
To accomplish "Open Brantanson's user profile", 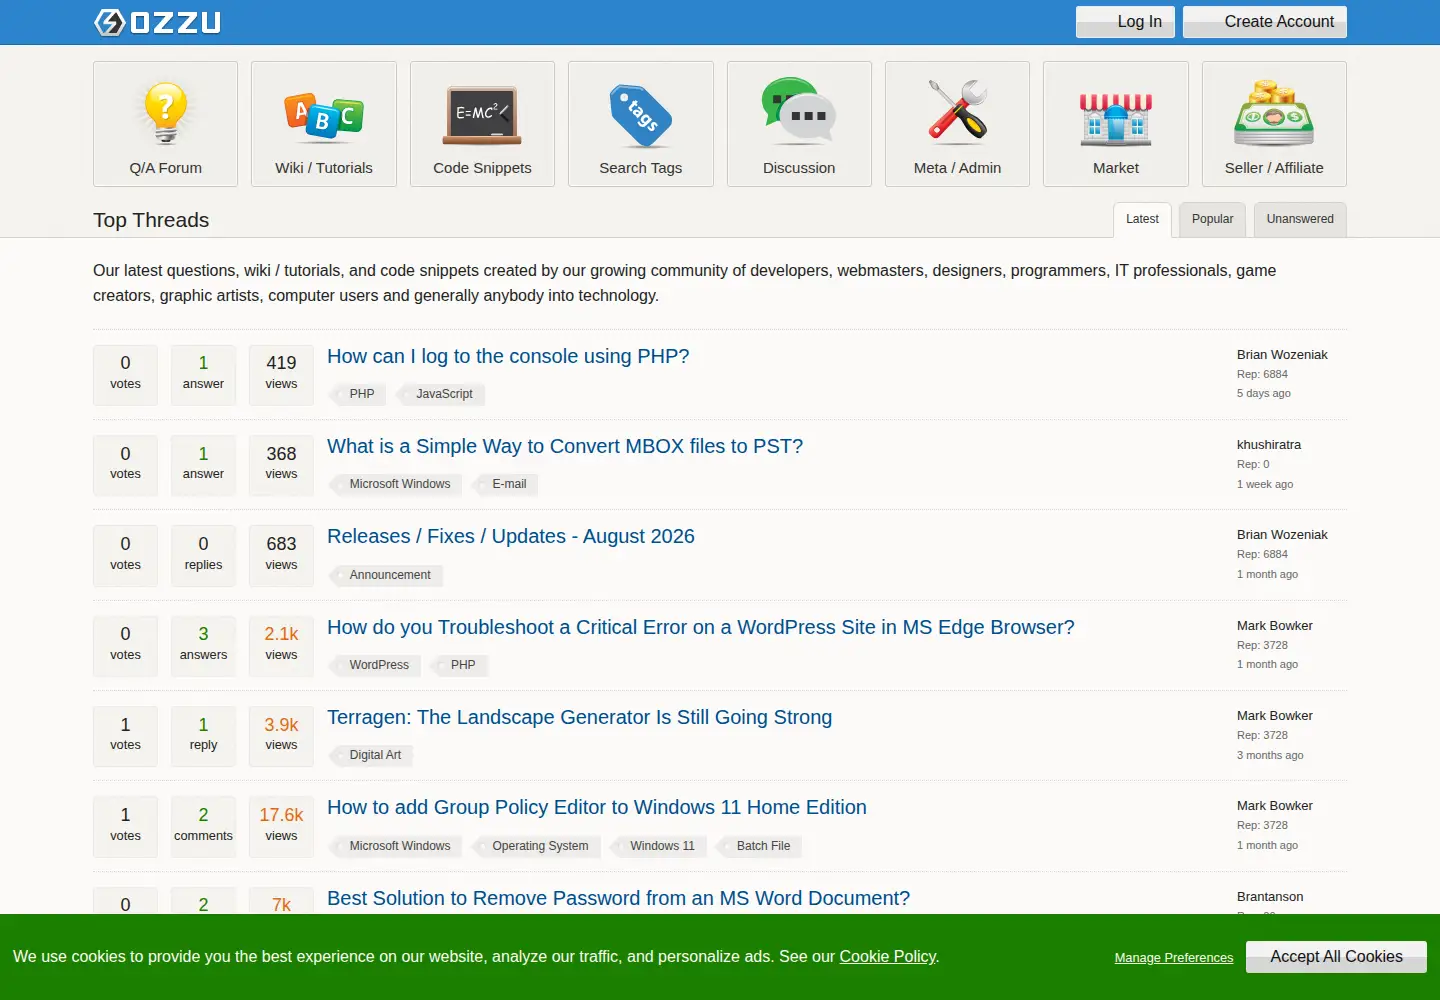I will tap(1270, 897).
